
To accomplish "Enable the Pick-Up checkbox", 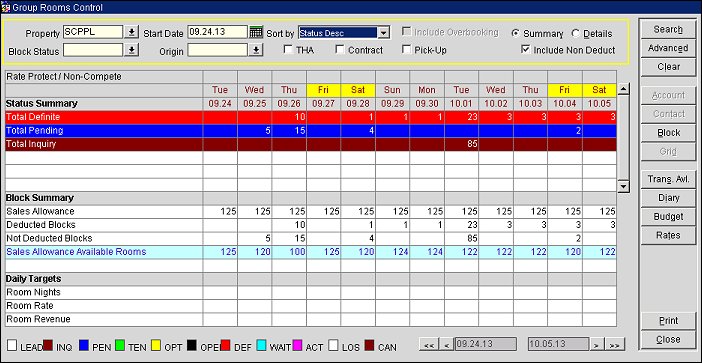I will pos(407,50).
